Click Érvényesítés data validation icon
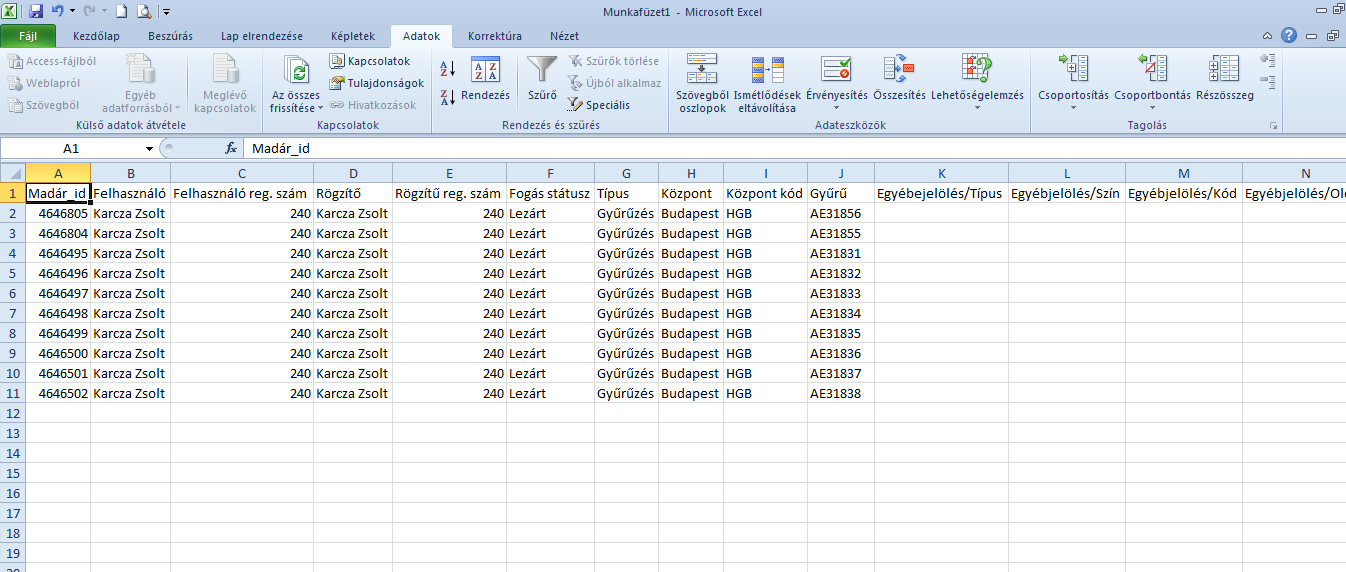Screen dimensions: 1346x572 [x=836, y=70]
